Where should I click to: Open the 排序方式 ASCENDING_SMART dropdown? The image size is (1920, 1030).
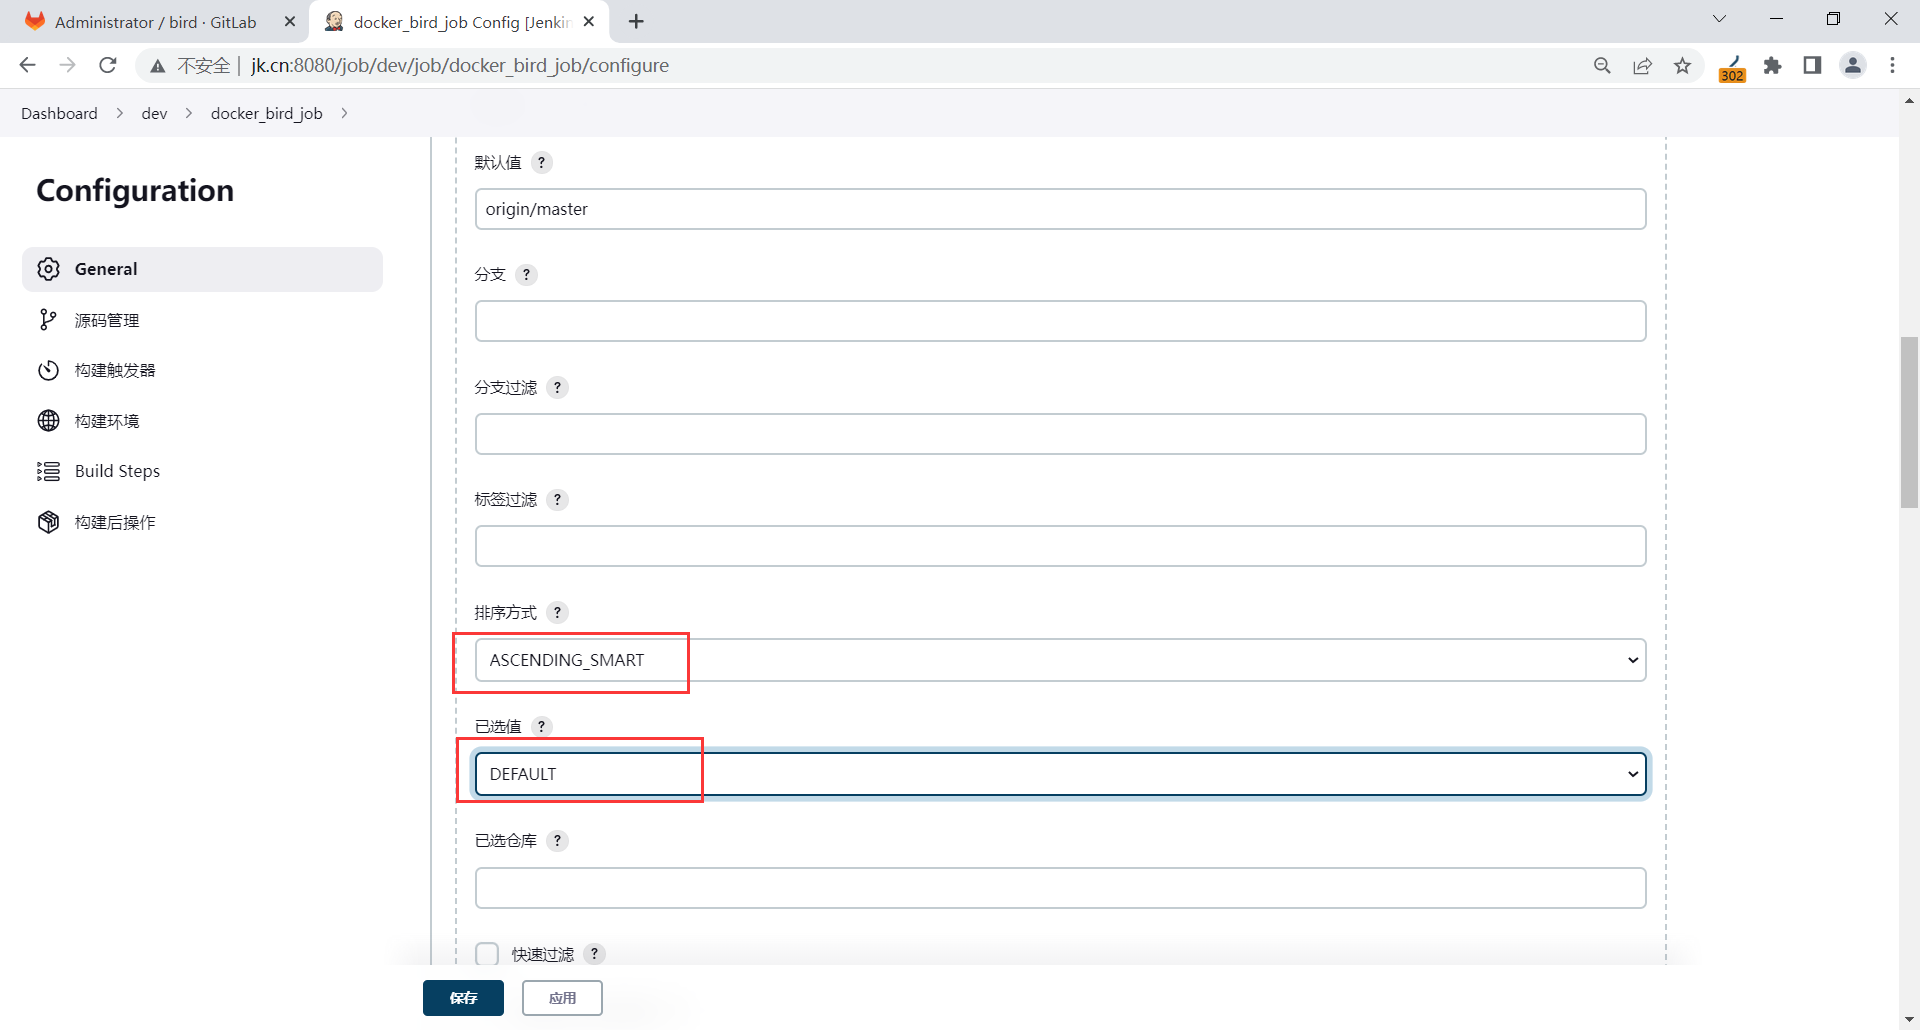pos(1060,660)
